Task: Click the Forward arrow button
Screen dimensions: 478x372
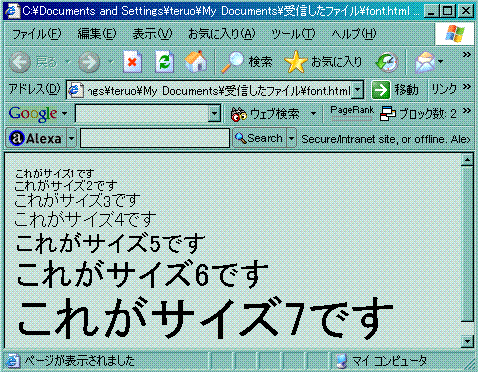Action: (89, 62)
